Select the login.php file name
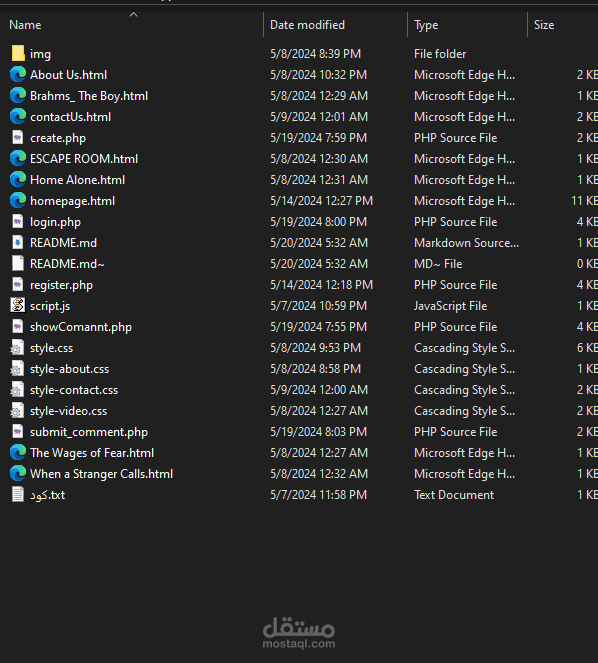 click(x=55, y=222)
